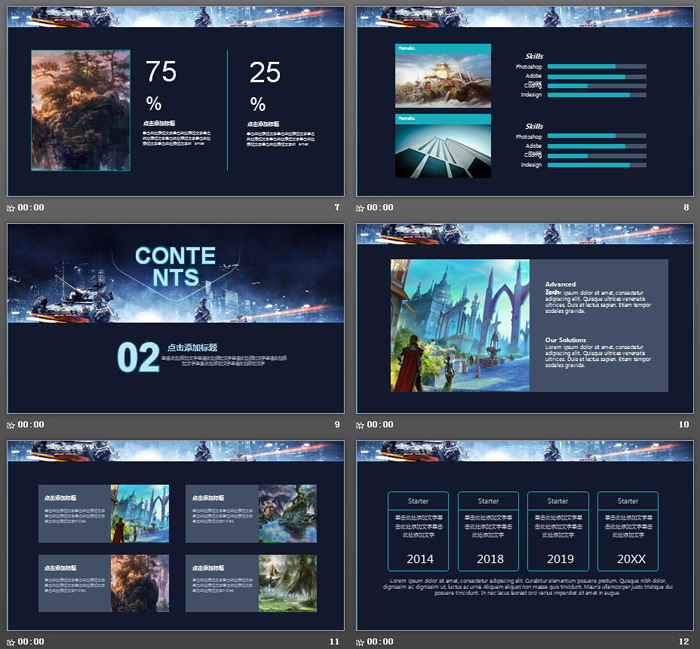The height and width of the screenshot is (649, 700).
Task: Click the 25 percent figure on slide 7
Action: point(265,85)
